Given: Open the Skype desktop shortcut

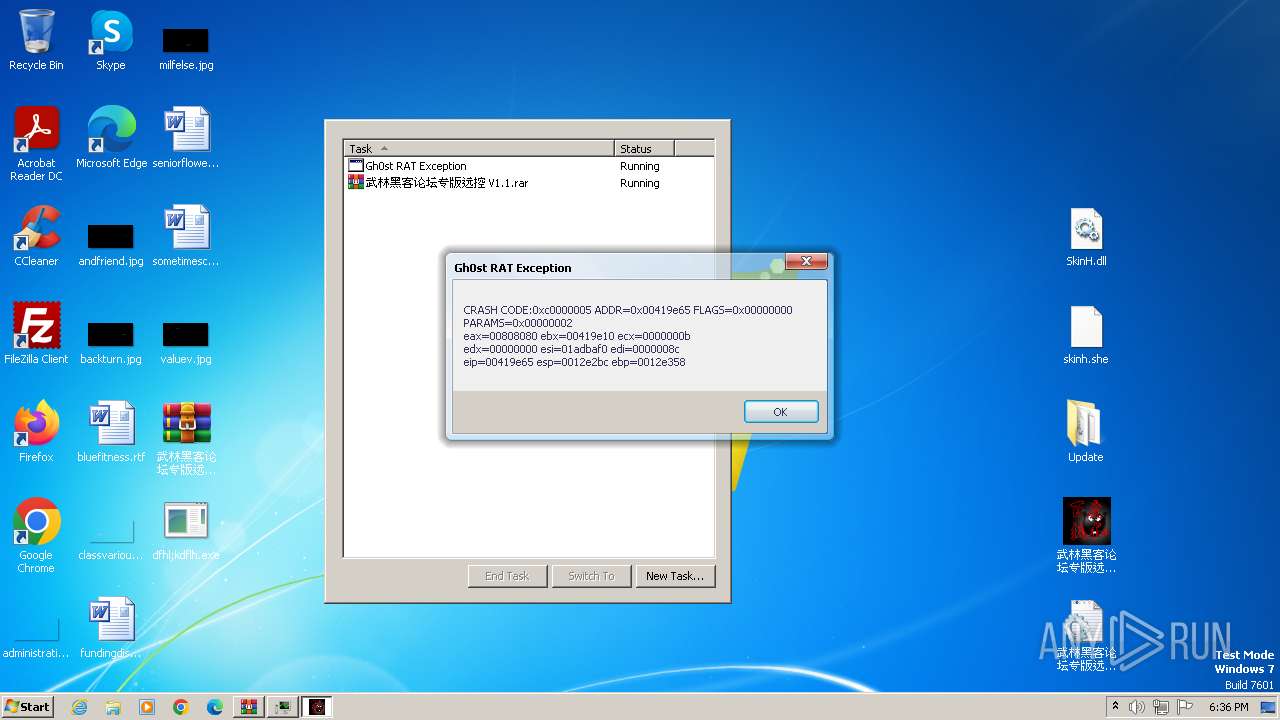Looking at the screenshot, I should [111, 41].
